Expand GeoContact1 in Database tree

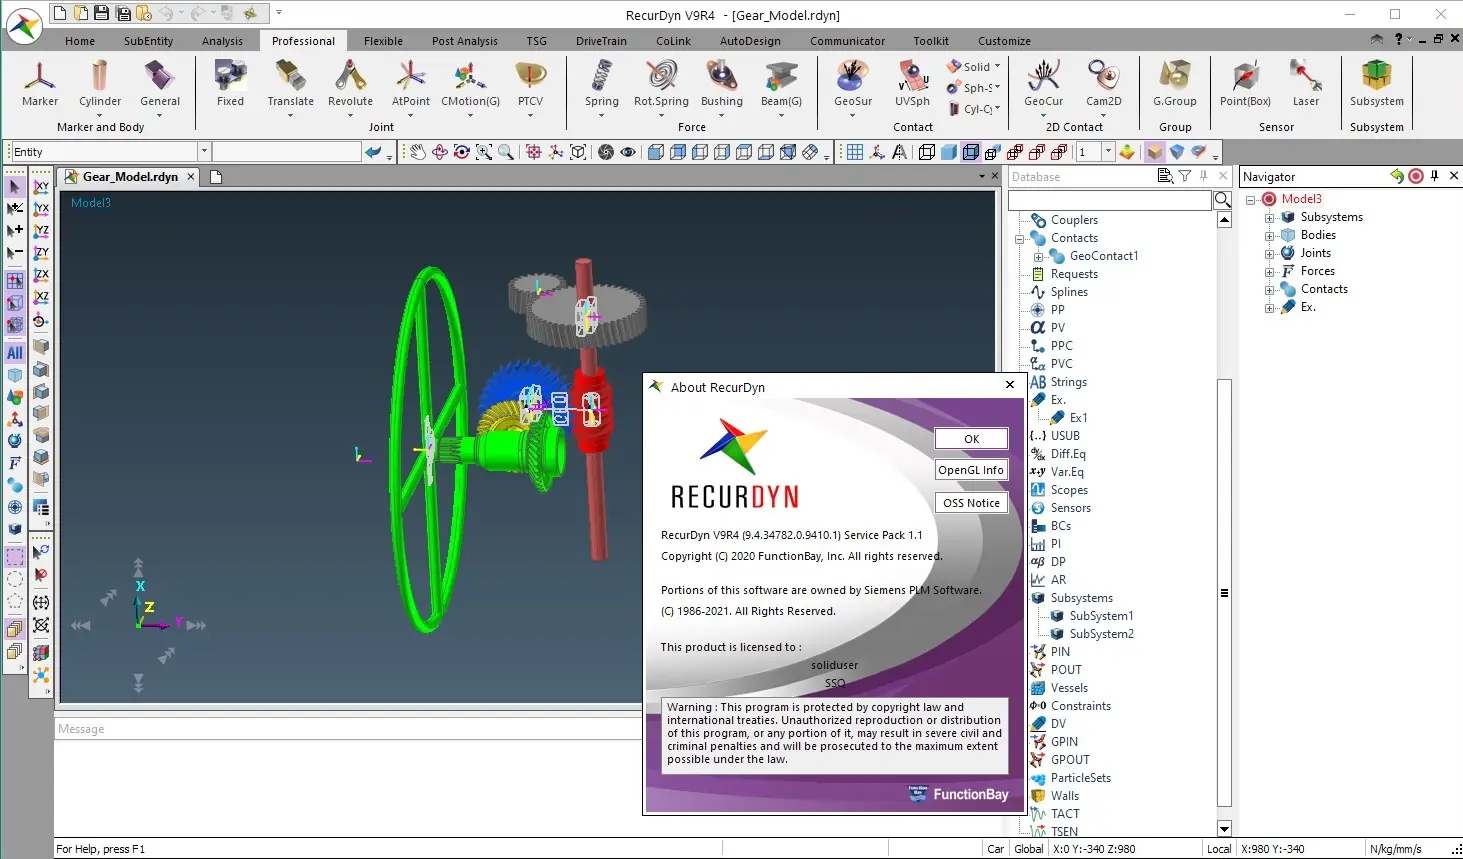1038,257
